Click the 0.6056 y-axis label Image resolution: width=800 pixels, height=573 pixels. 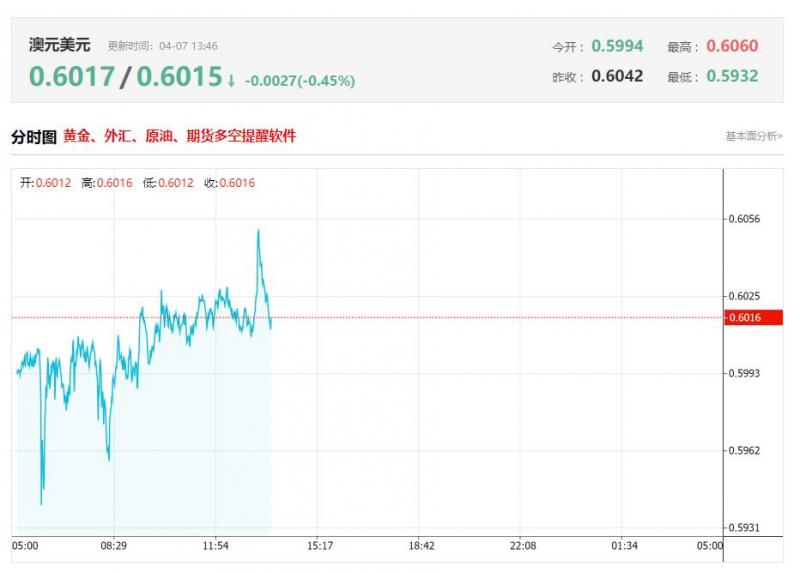pyautogui.click(x=744, y=219)
